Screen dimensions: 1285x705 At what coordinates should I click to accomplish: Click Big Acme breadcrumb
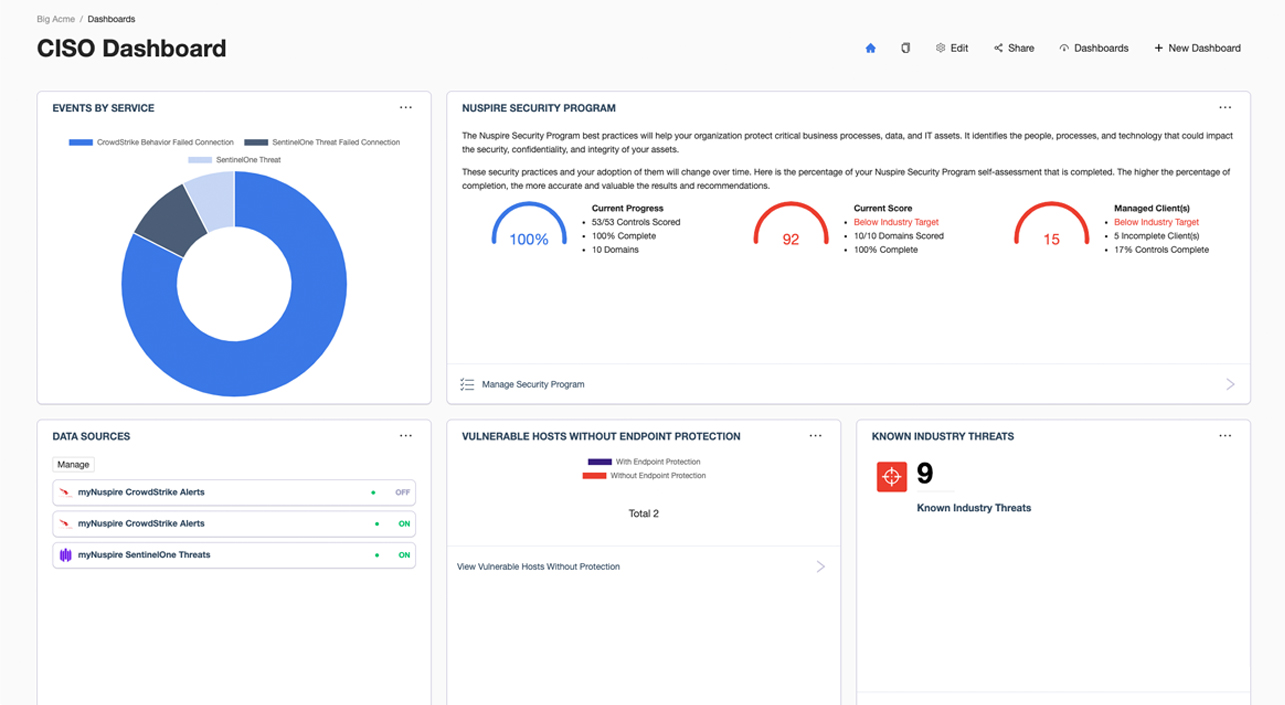55,19
